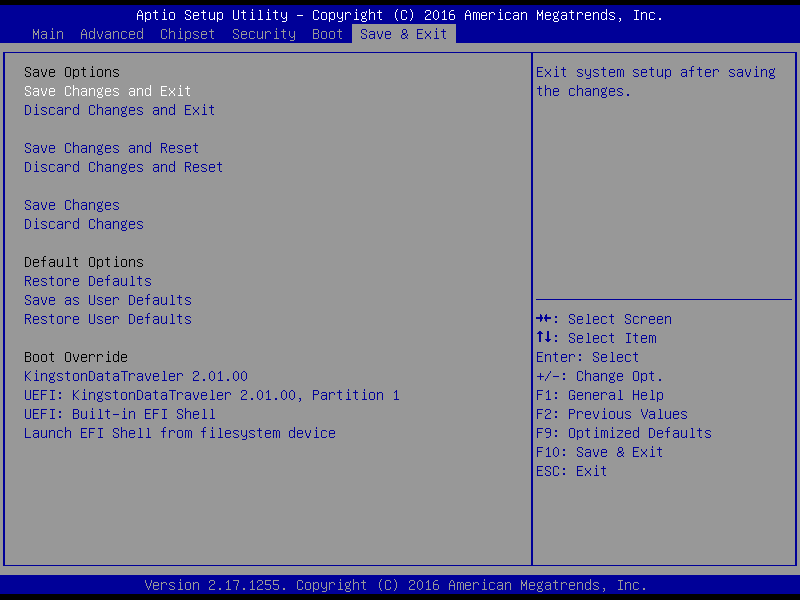The height and width of the screenshot is (600, 800).
Task: Launch UEFI Built-in EFI Shell
Action: (x=120, y=414)
